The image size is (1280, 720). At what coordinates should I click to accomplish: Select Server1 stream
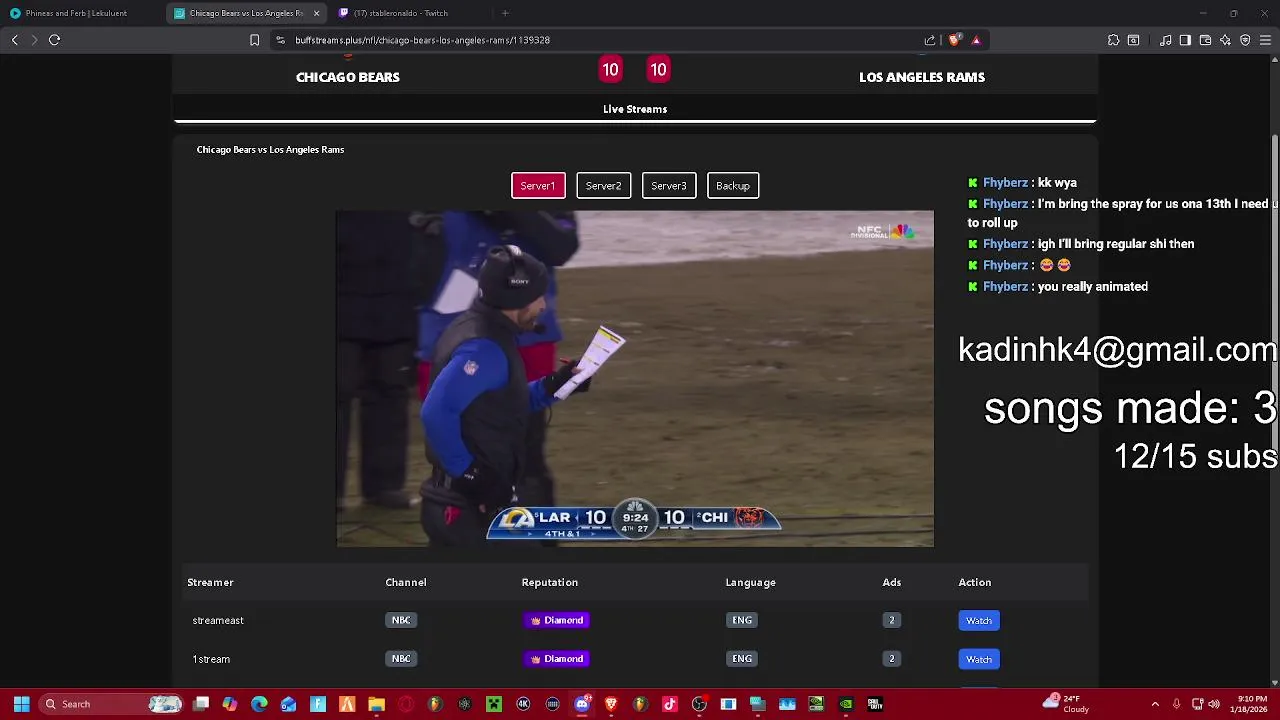point(538,186)
